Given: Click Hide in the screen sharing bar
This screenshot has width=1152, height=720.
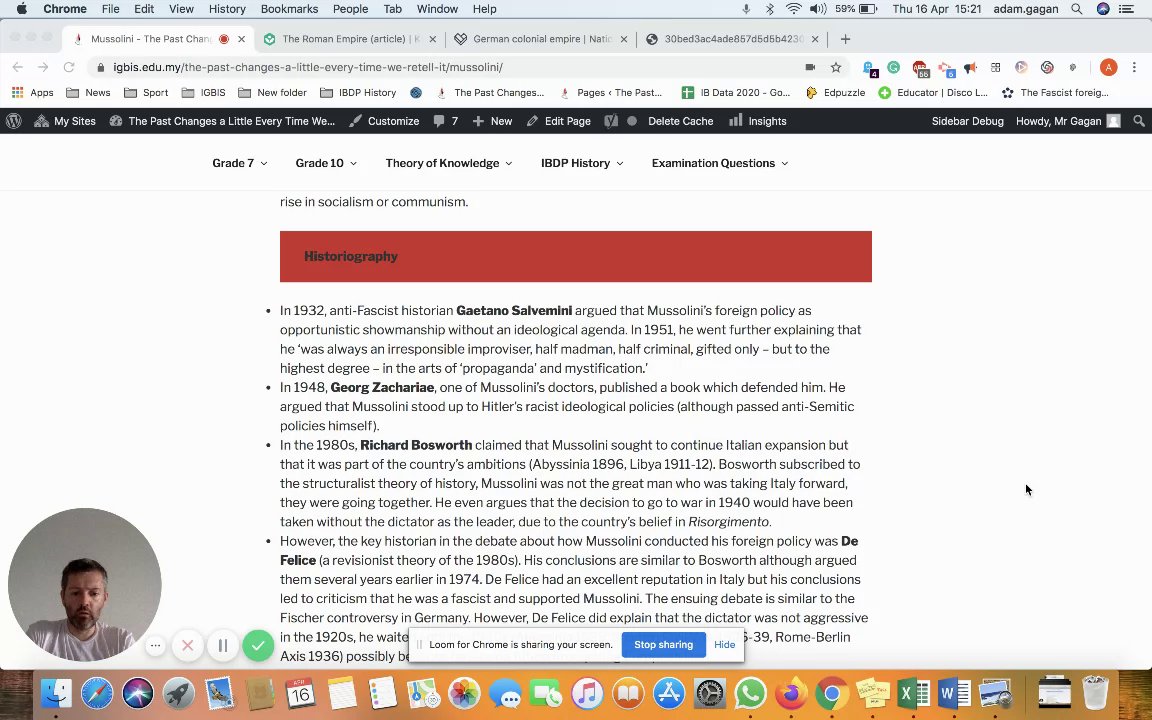Looking at the screenshot, I should [x=724, y=644].
